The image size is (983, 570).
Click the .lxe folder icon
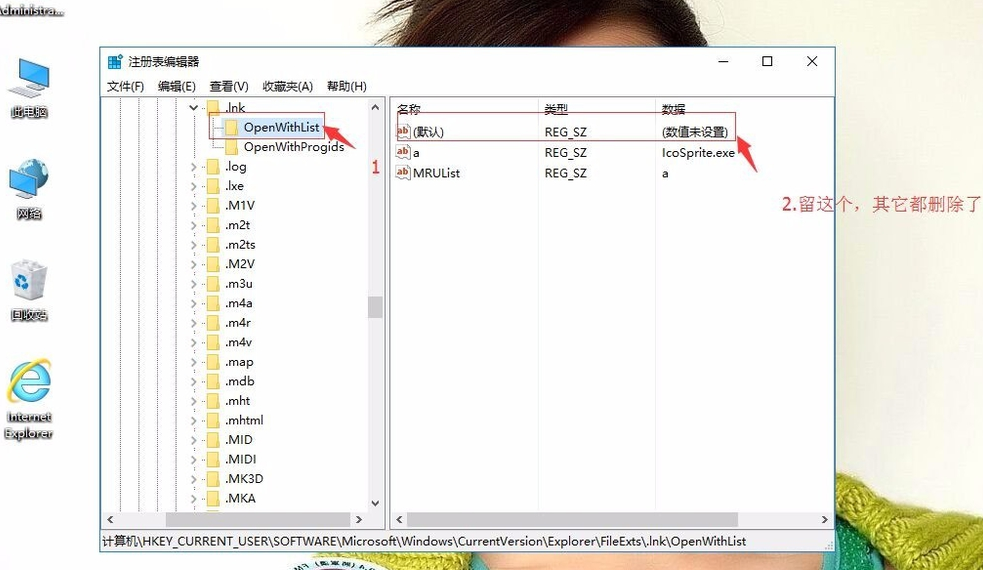pos(213,186)
